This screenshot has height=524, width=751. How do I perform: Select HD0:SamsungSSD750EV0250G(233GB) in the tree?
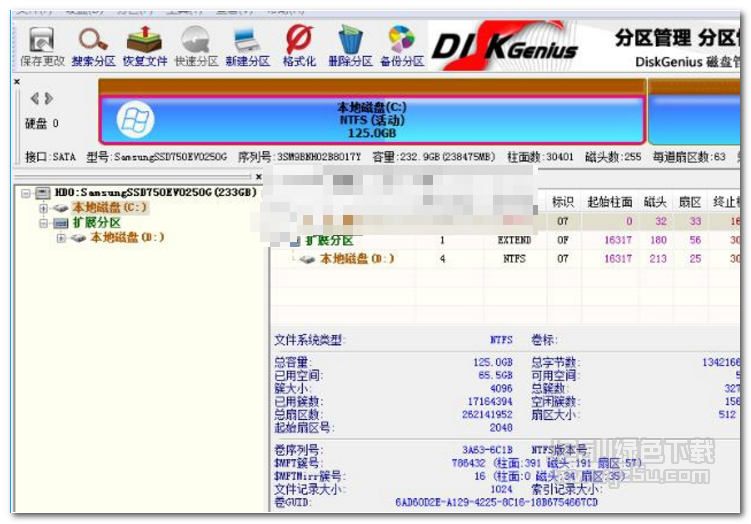(x=156, y=193)
